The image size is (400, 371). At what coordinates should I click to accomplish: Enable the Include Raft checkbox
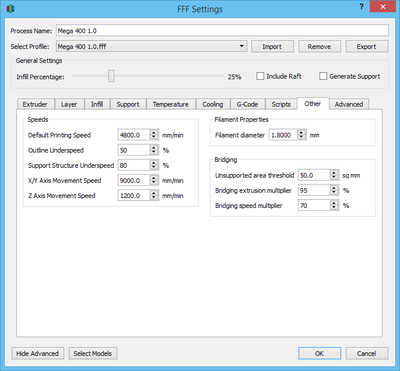click(x=260, y=76)
